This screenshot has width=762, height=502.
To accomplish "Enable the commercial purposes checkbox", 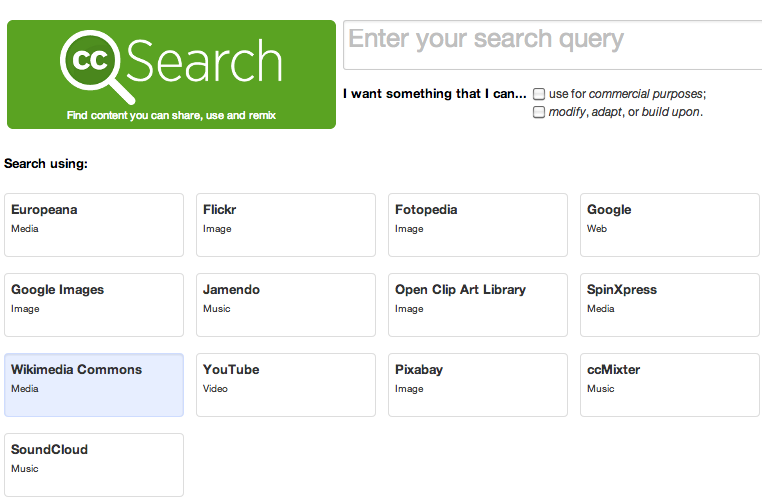I will coord(539,94).
